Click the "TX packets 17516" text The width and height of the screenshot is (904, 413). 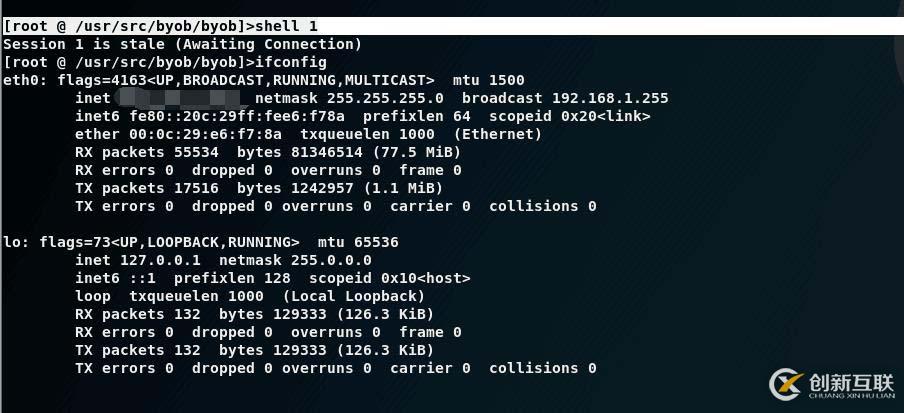148,188
